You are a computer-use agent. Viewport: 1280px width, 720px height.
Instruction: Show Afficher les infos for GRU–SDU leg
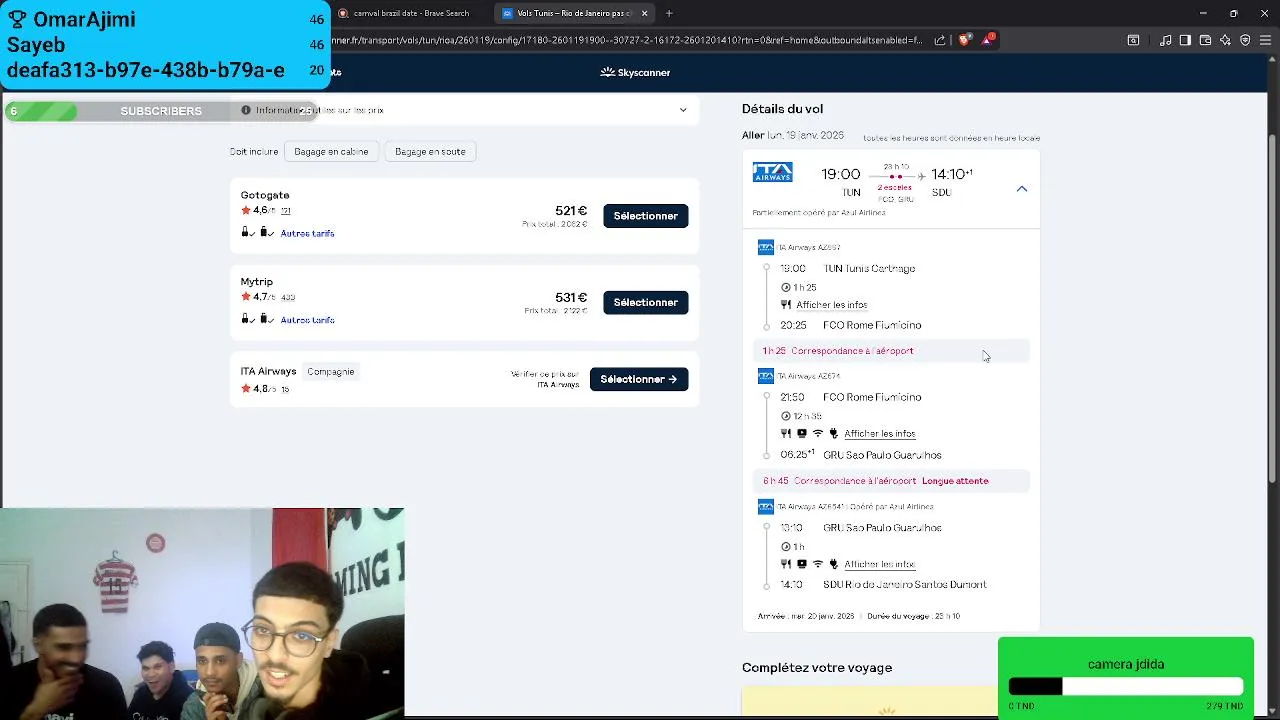coord(880,564)
